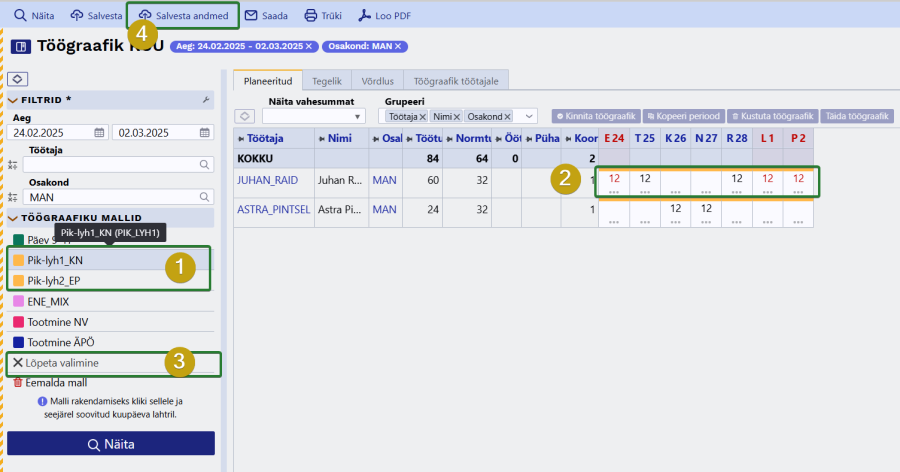Click the Osakond field containing MAN
The height and width of the screenshot is (472, 900).
pos(118,197)
